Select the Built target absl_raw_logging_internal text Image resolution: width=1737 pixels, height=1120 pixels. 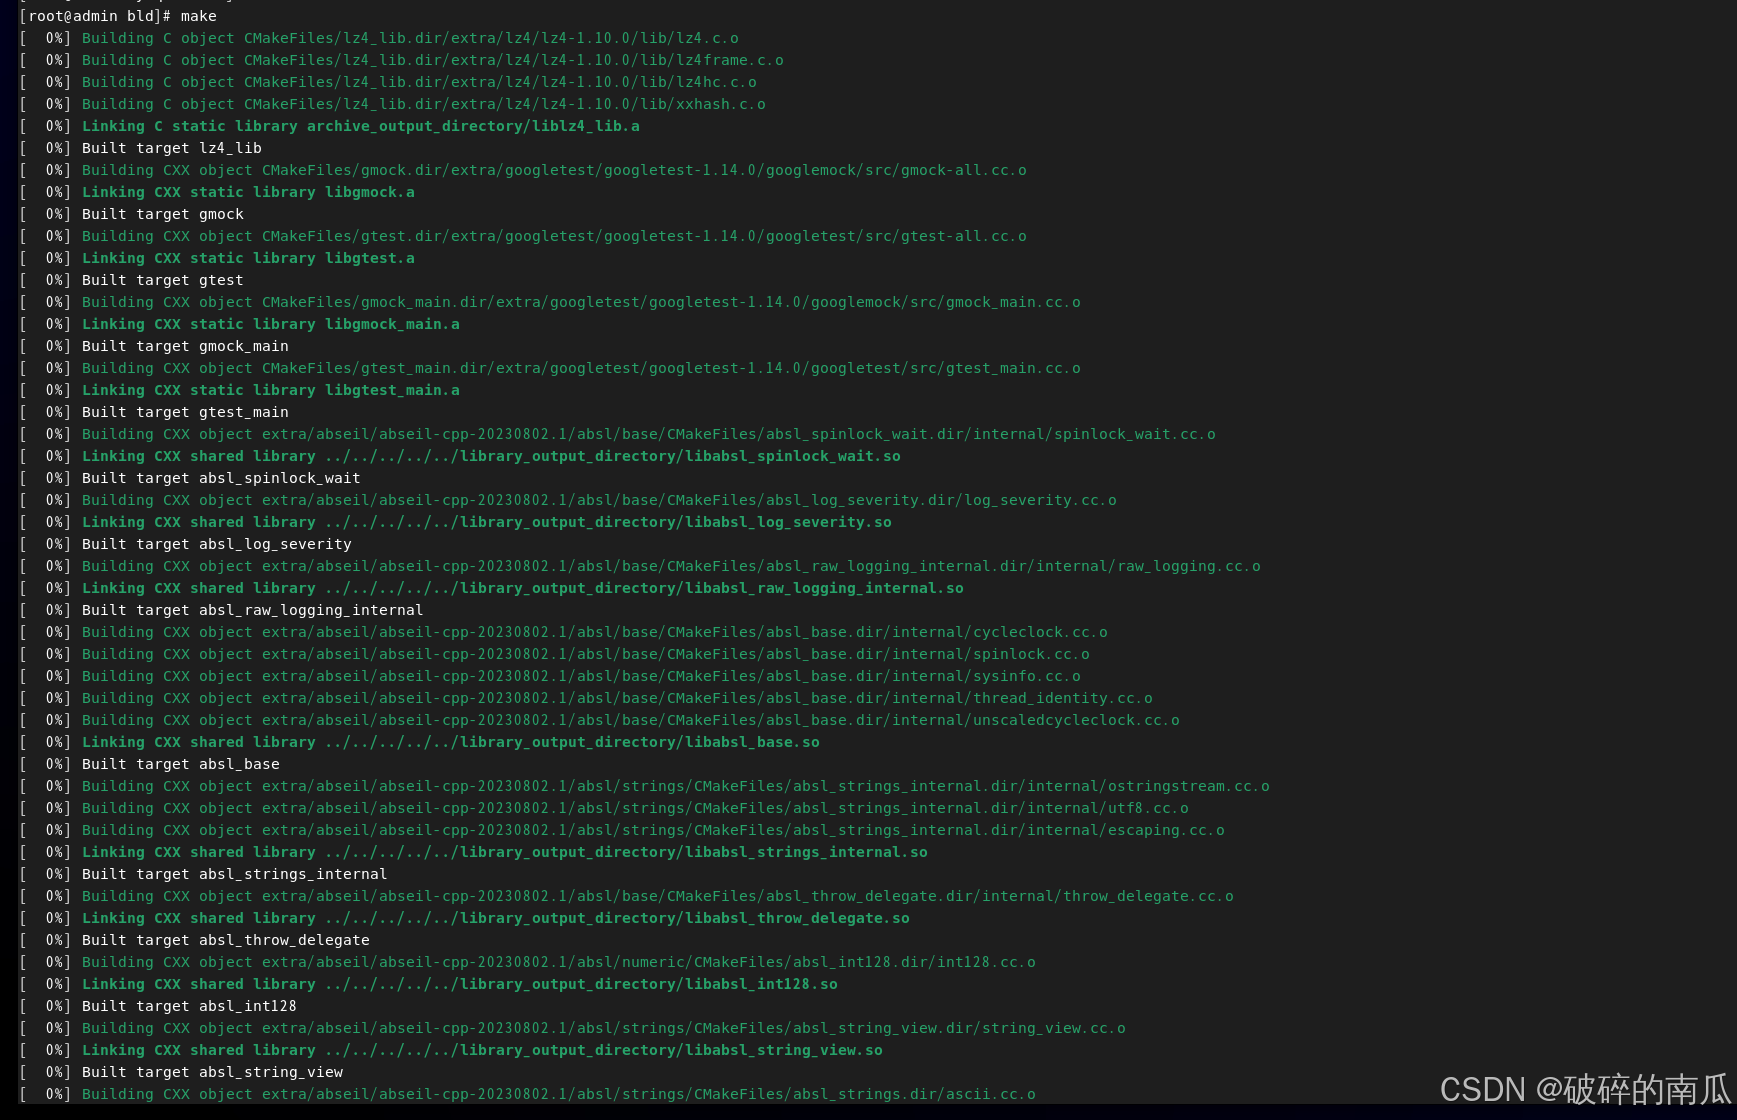[x=251, y=610]
